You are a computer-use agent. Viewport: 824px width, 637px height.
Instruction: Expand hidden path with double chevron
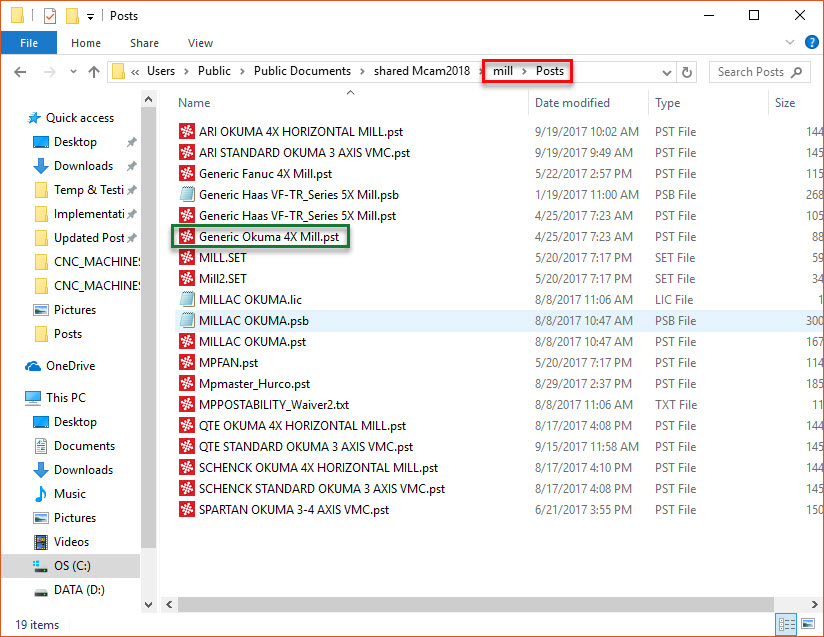coord(135,72)
